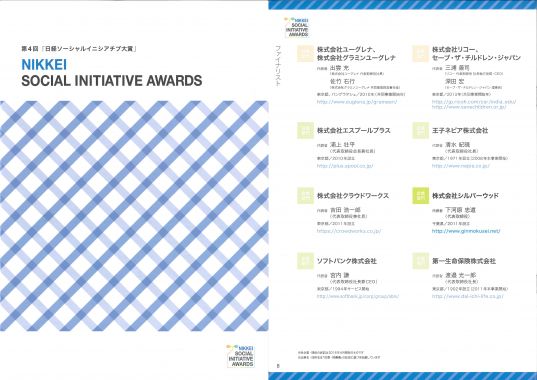Click the 株式会社シルバーウッド company heading
This screenshot has width=537, height=380.
pyautogui.click(x=465, y=195)
